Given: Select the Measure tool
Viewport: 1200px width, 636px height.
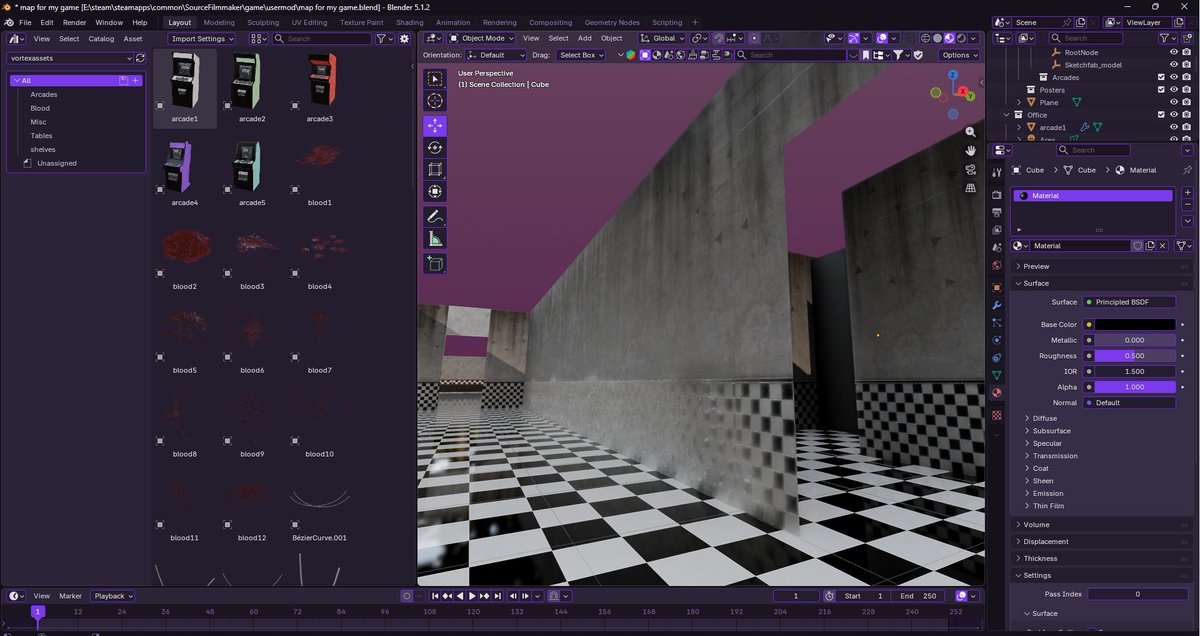Looking at the screenshot, I should click(x=435, y=239).
